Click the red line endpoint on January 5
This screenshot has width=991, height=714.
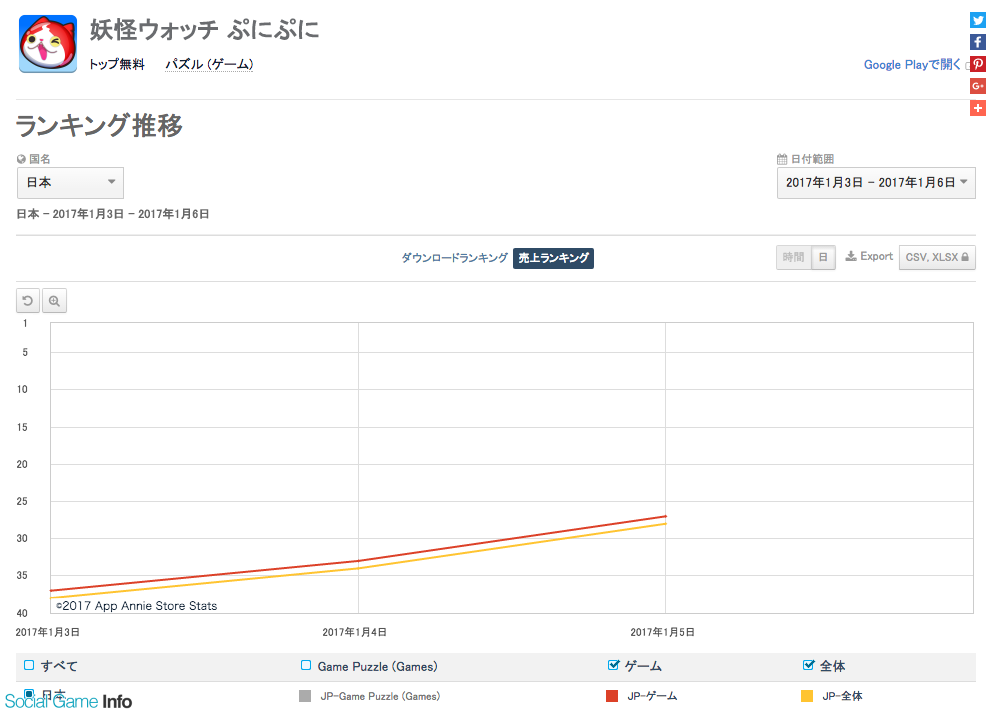coord(666,516)
